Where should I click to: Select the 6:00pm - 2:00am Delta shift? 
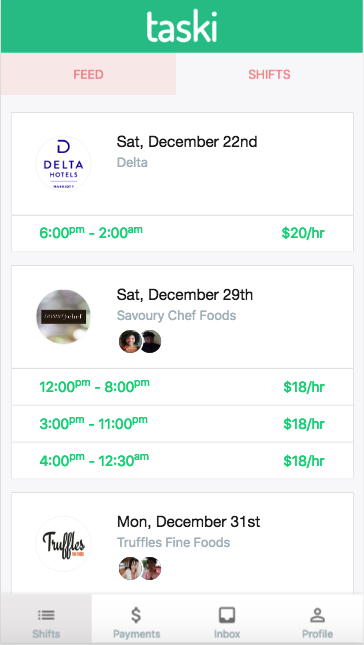coord(182,233)
